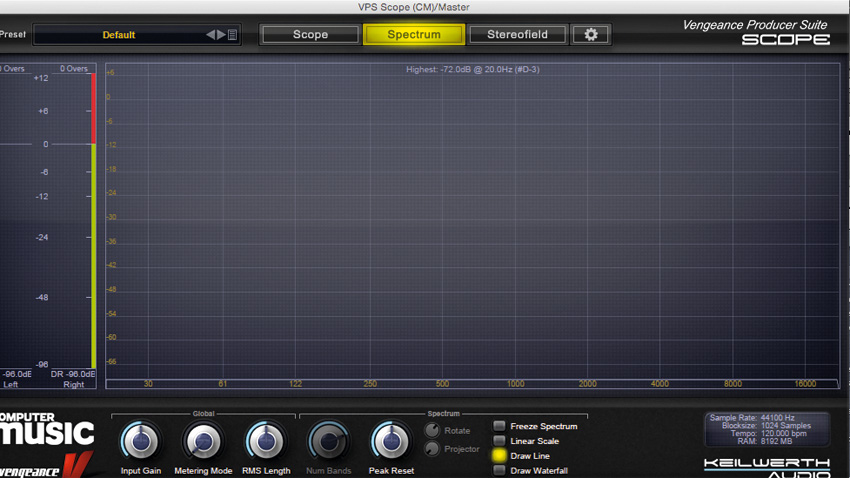Click the RMS Length knob
This screenshot has height=478, width=850.
[266, 441]
